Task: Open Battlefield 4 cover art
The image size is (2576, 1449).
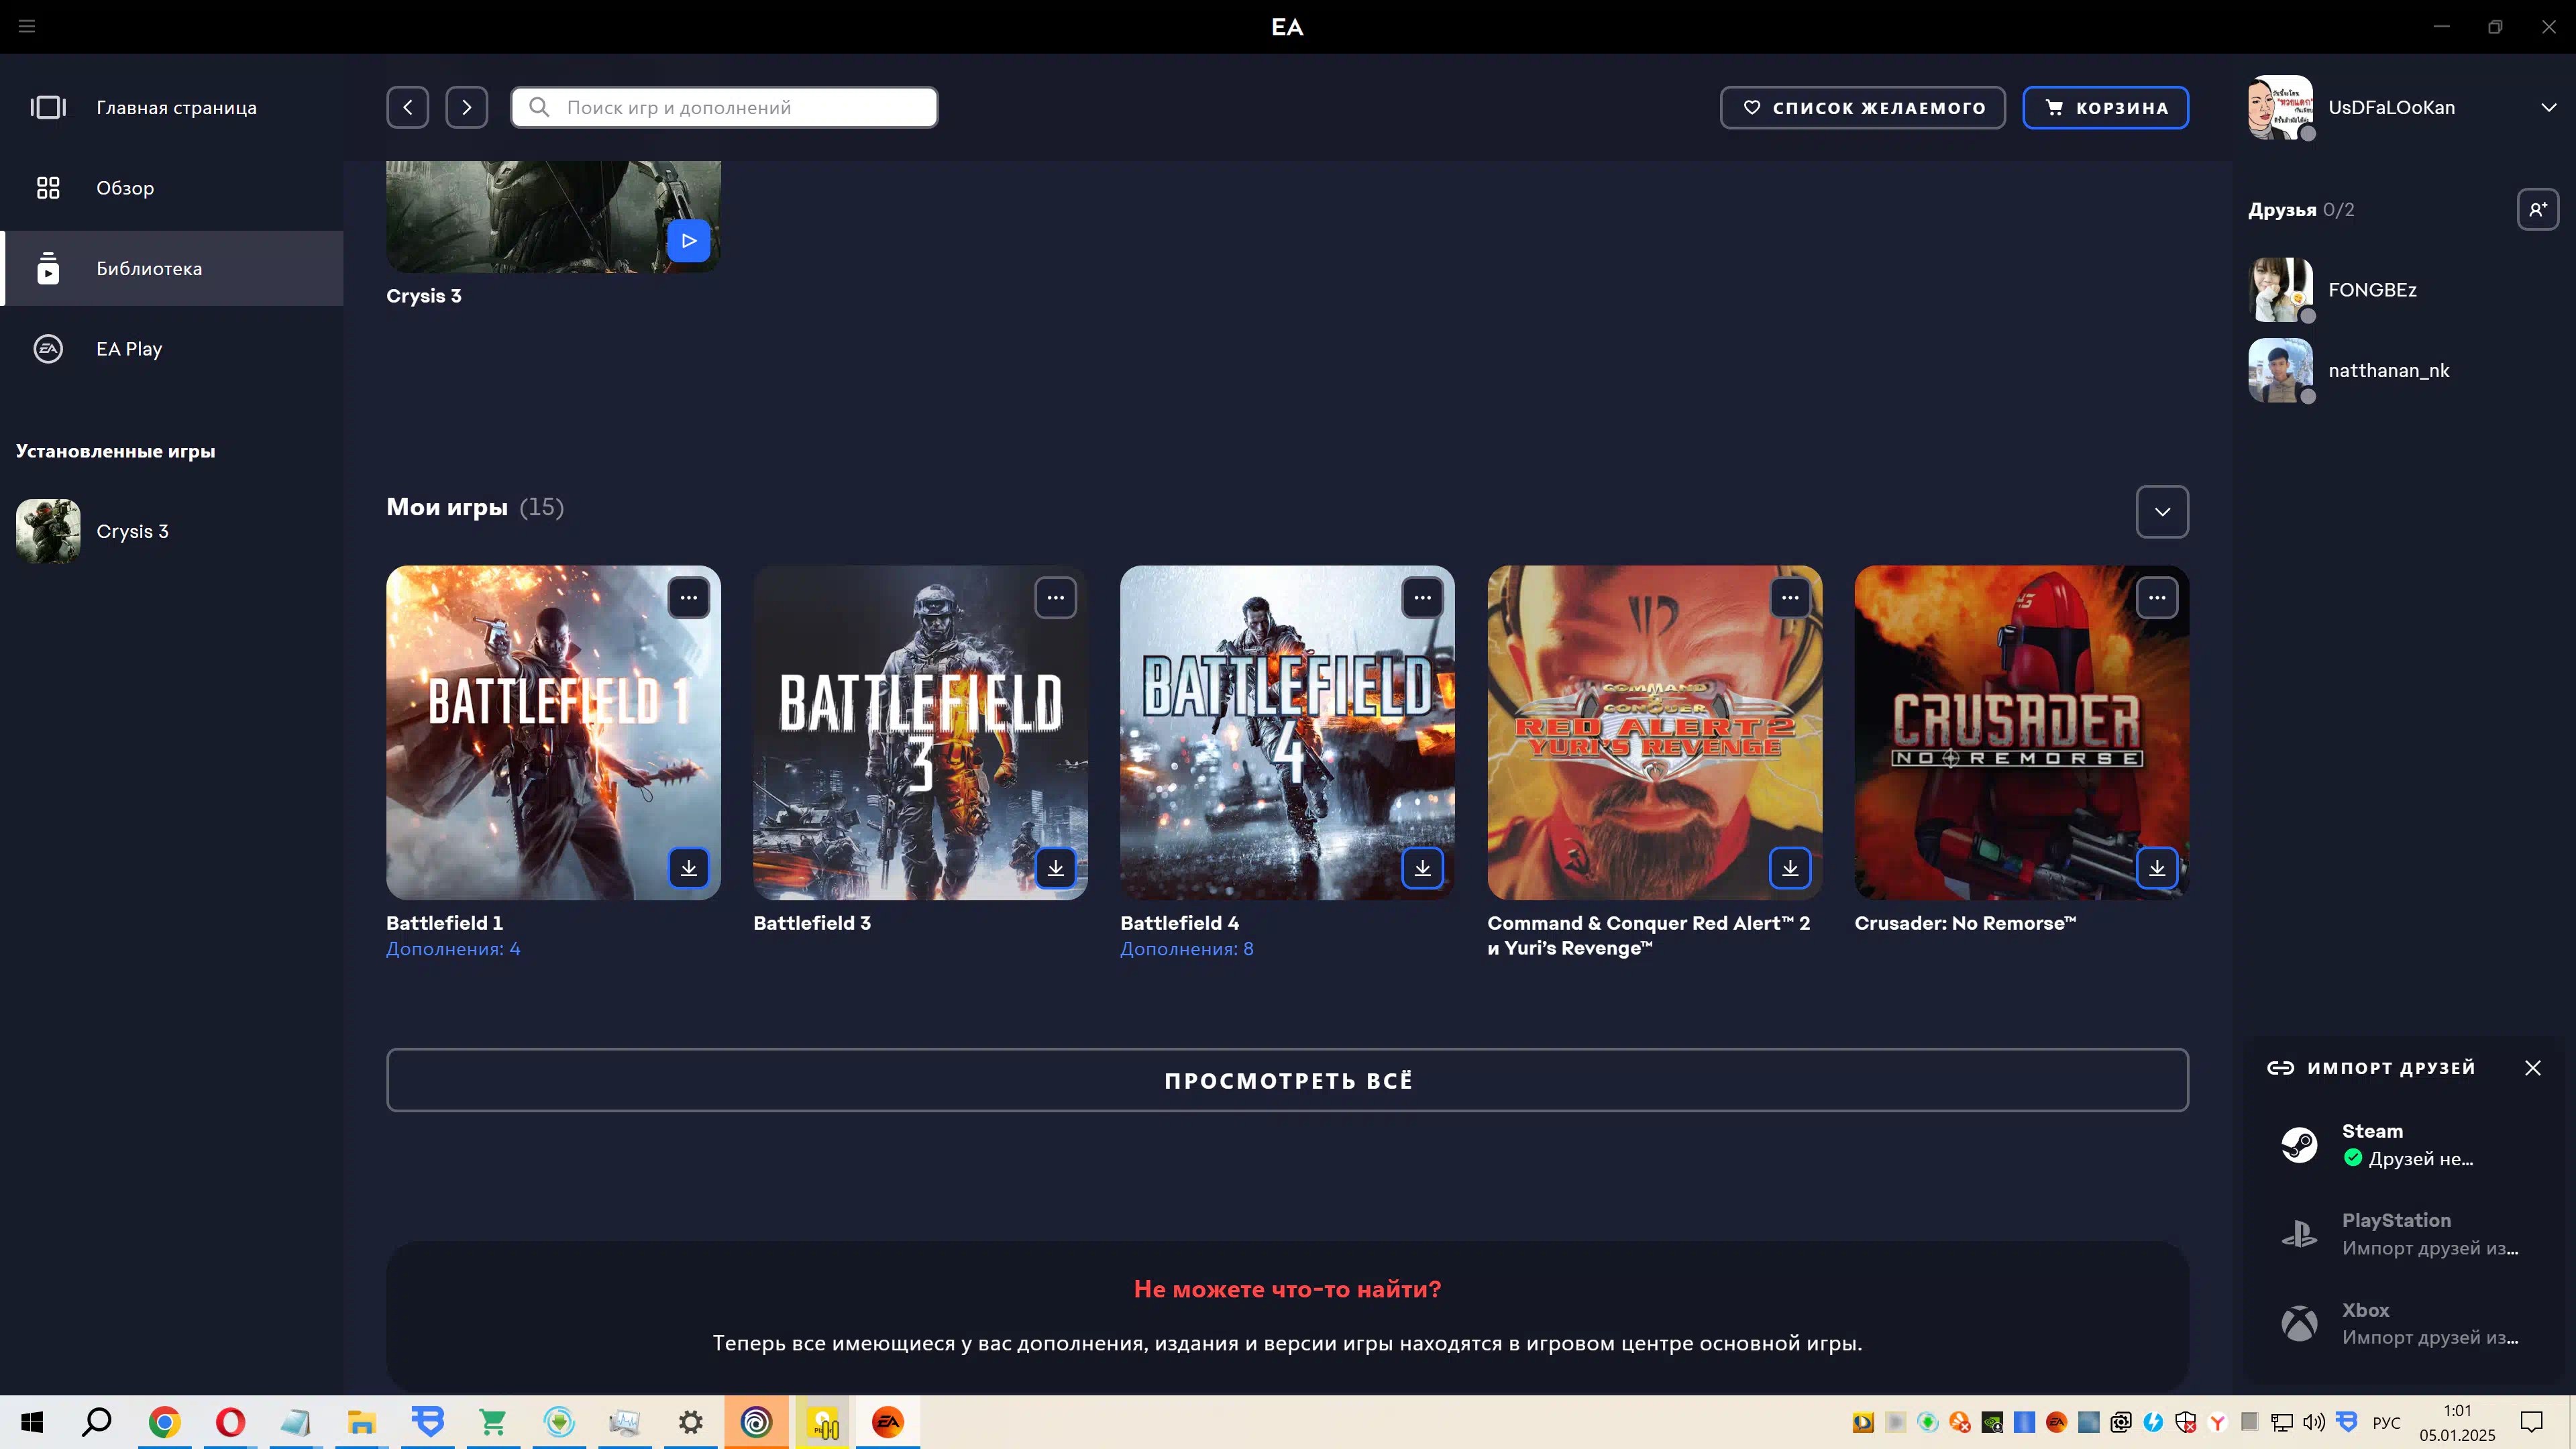Action: [1287, 732]
